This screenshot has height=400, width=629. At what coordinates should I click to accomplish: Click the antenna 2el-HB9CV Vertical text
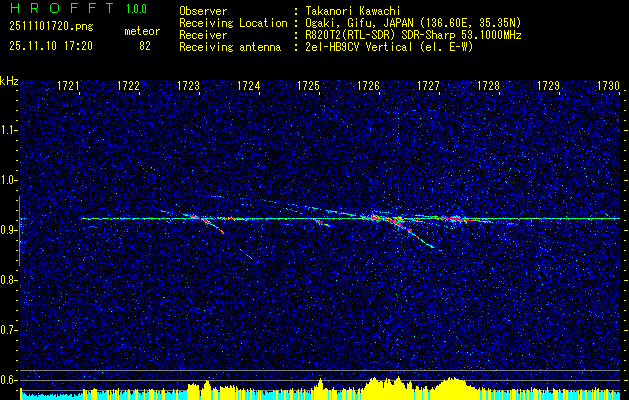(388, 47)
